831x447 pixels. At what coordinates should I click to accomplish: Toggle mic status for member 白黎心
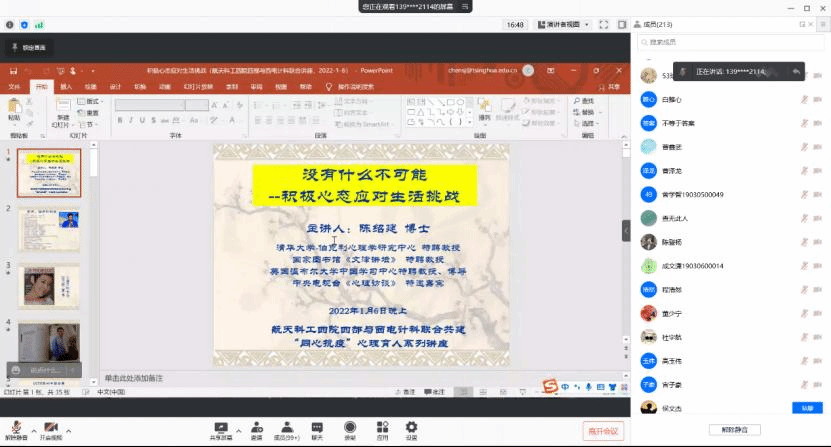[804, 99]
